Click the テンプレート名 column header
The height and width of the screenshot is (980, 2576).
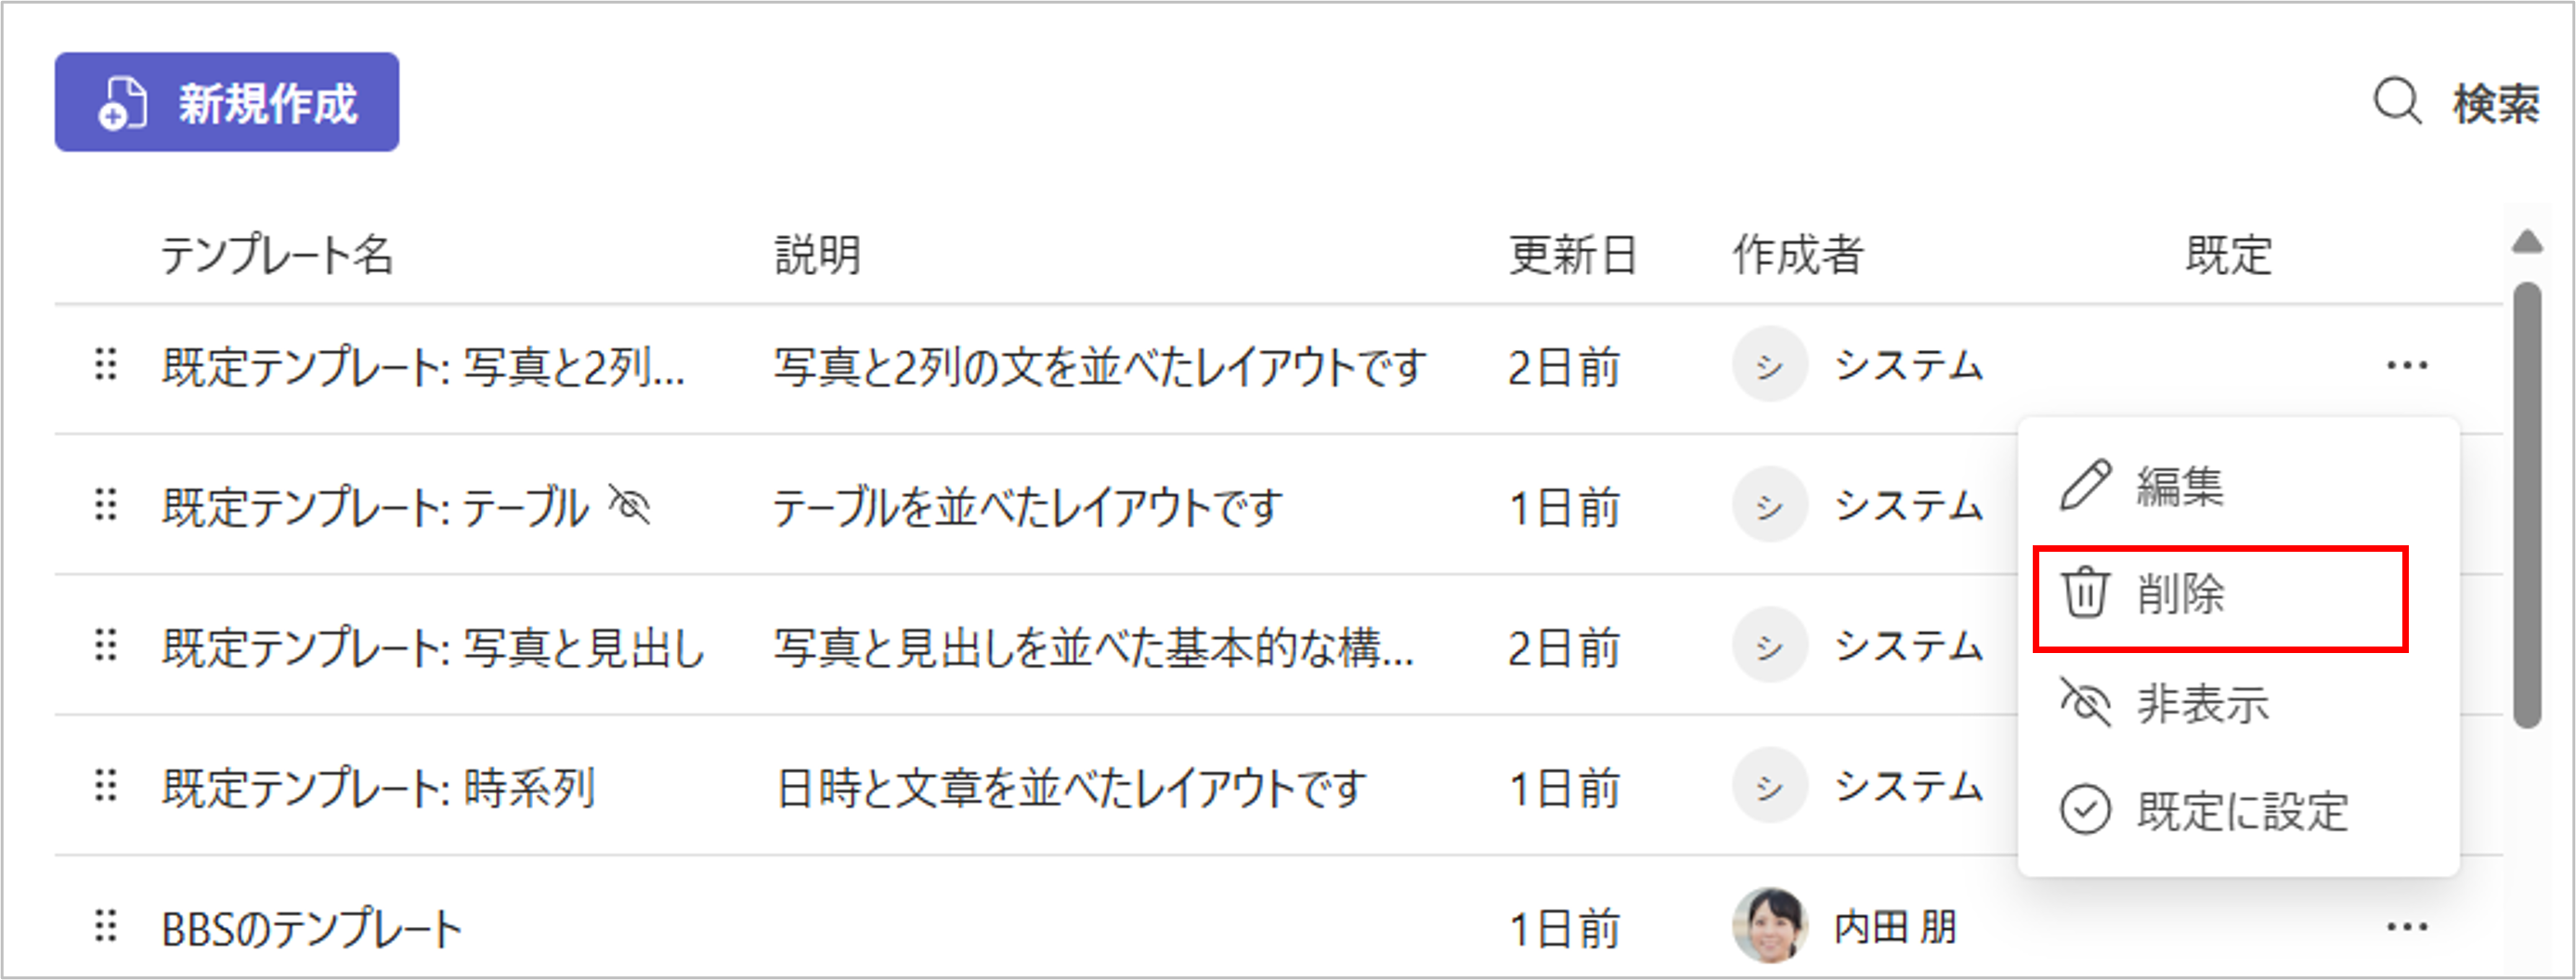[277, 255]
